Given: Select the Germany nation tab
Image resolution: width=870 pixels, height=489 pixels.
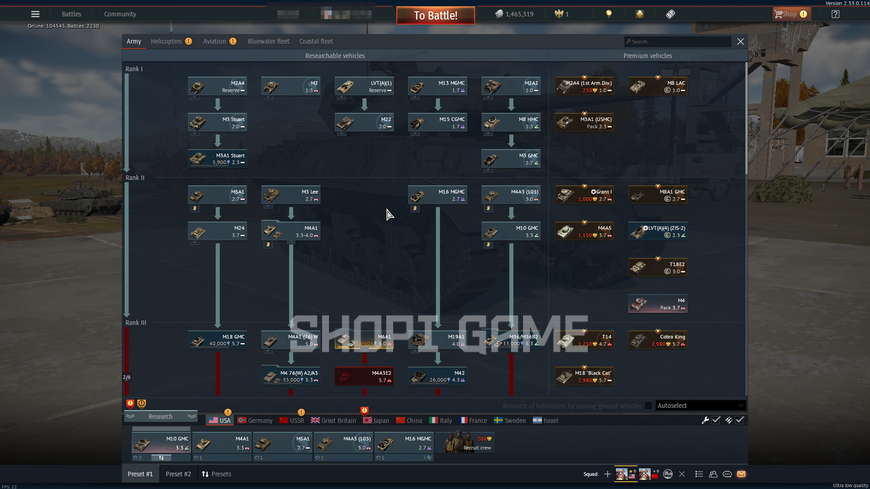Looking at the screenshot, I should coord(255,420).
